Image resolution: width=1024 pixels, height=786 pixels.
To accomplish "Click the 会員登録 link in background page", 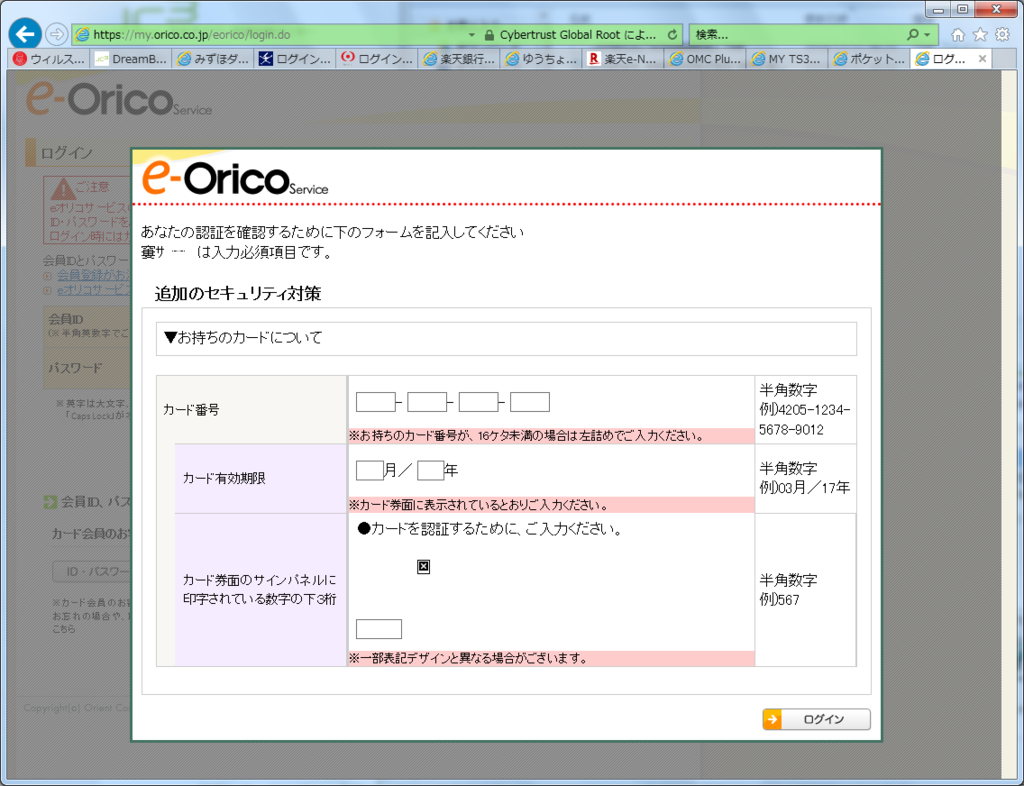I will tap(95, 275).
